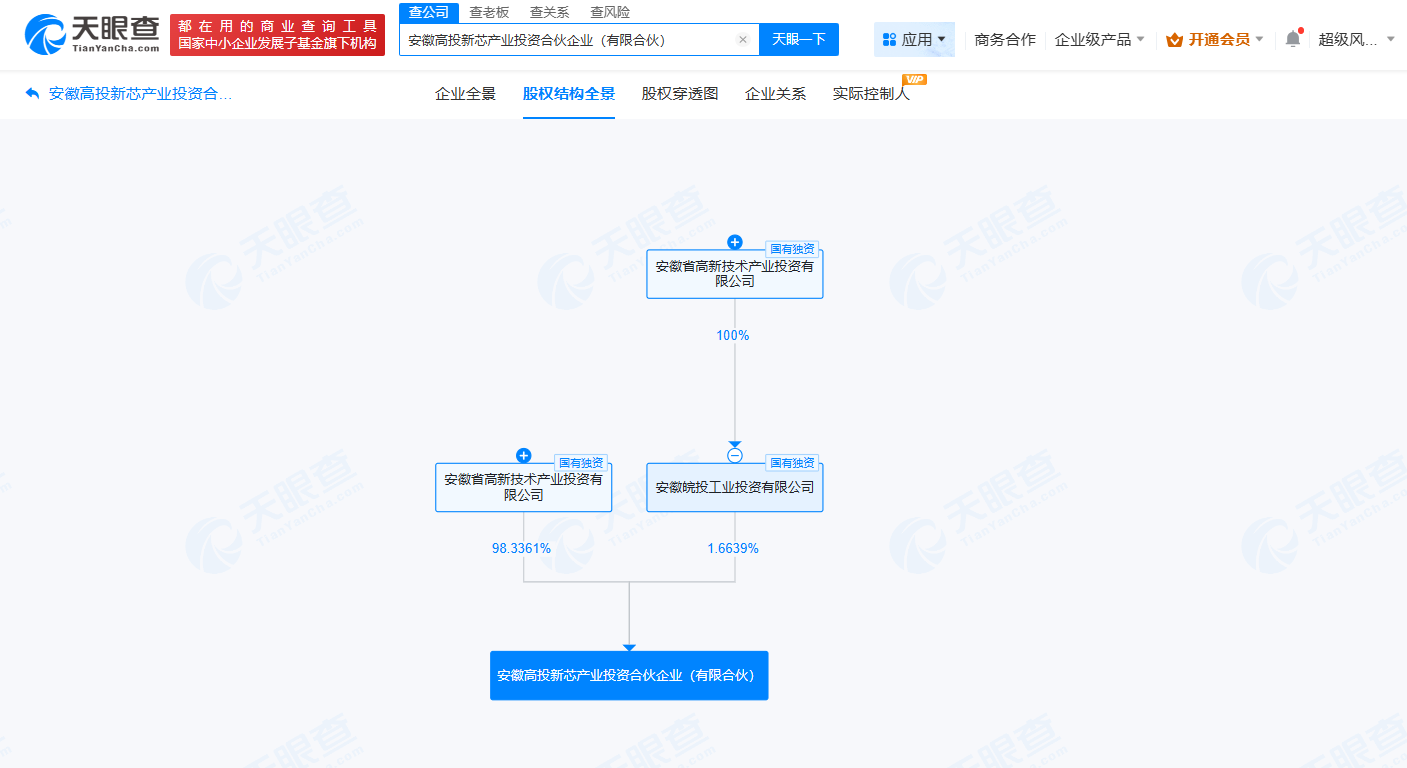The width and height of the screenshot is (1407, 768).
Task: Clear the search box with the X icon
Action: pyautogui.click(x=743, y=39)
